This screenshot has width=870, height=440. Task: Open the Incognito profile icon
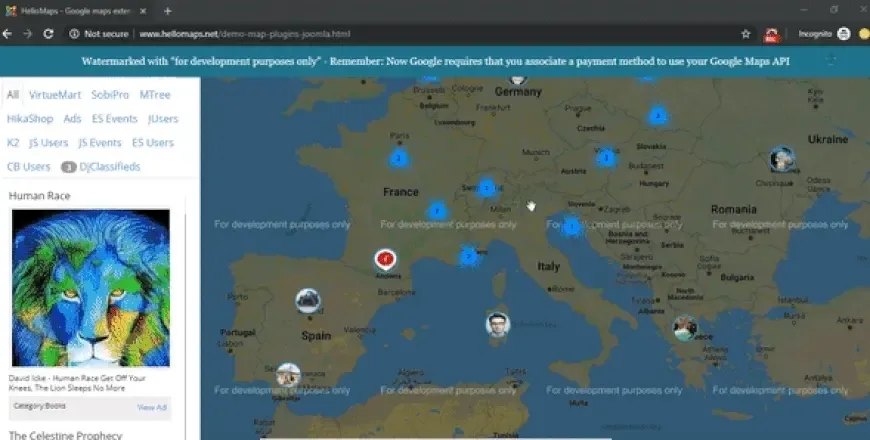844,34
